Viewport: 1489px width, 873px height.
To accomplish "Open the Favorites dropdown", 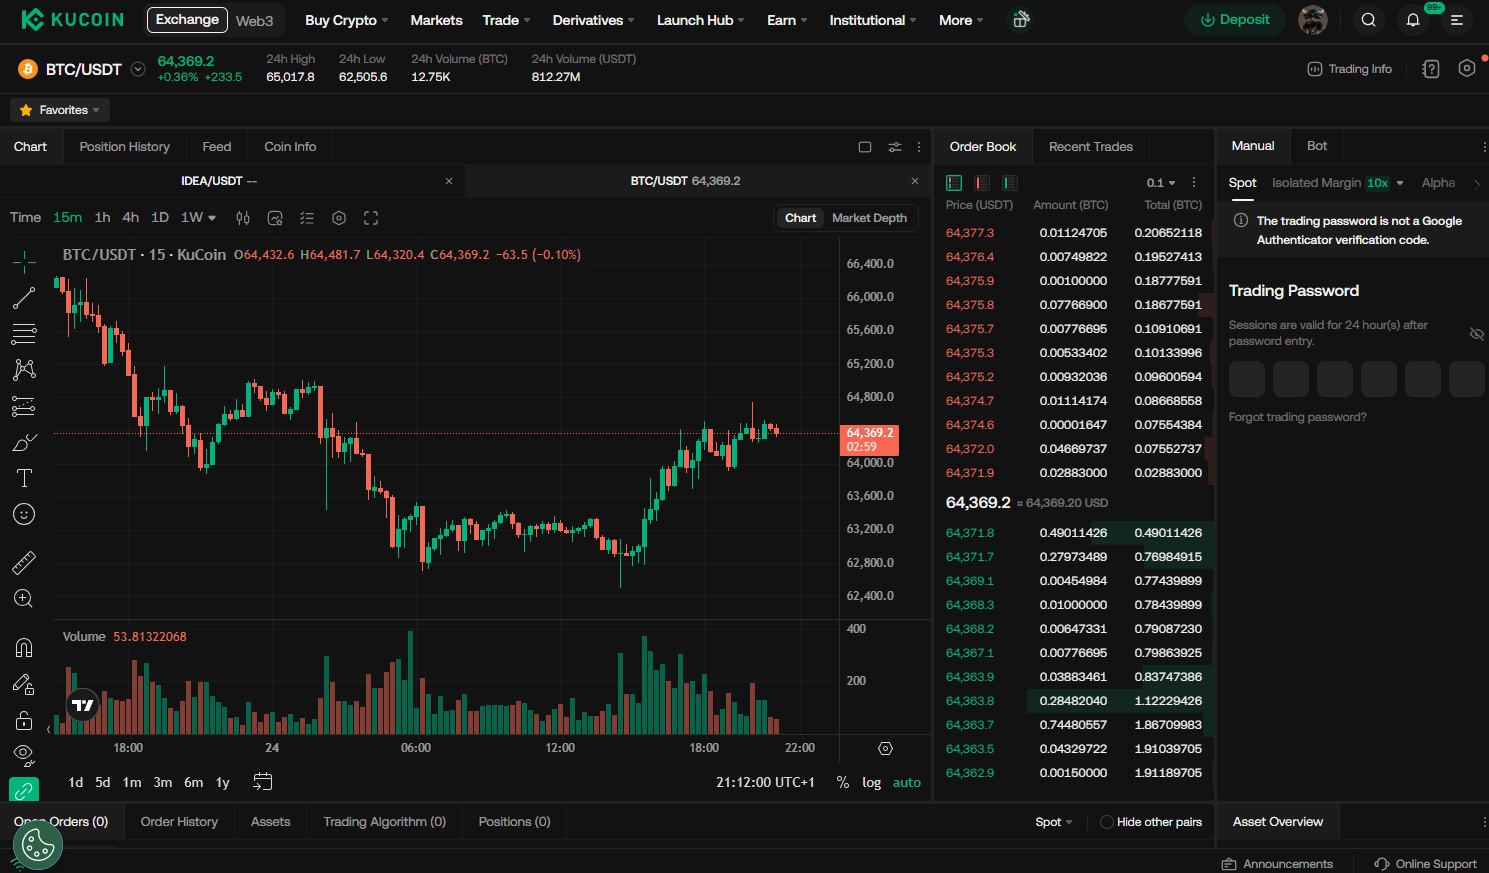I will [x=60, y=110].
